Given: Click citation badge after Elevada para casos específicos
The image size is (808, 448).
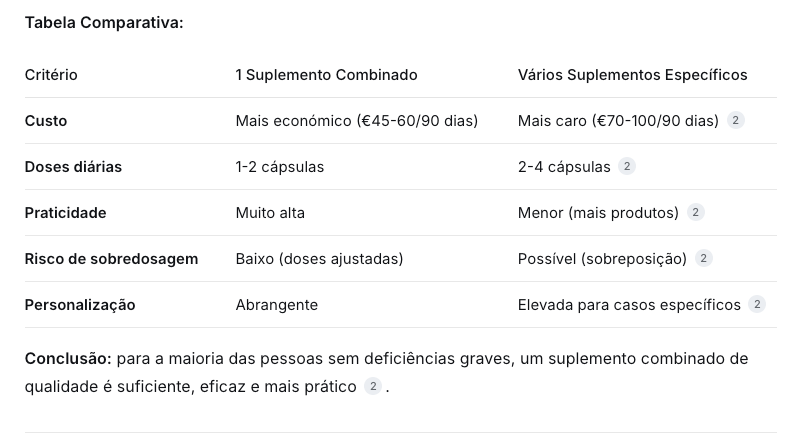Looking at the screenshot, I should 757,305.
